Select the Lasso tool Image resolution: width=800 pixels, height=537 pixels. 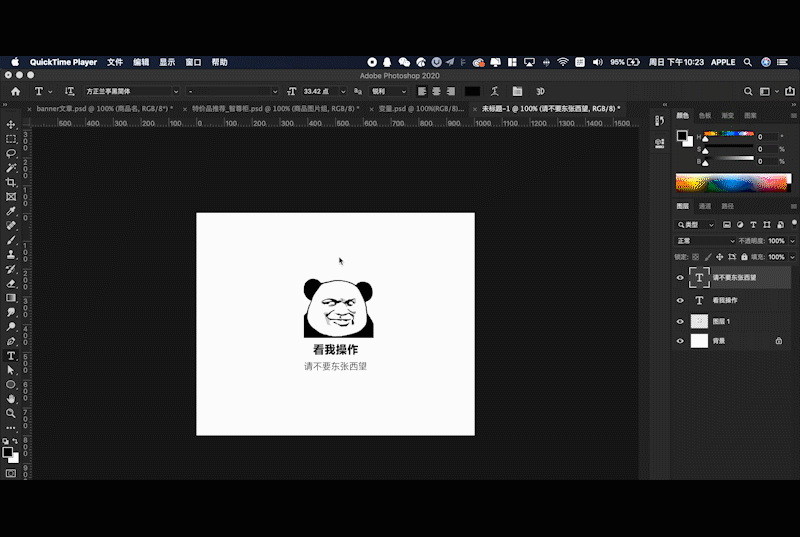(11, 154)
